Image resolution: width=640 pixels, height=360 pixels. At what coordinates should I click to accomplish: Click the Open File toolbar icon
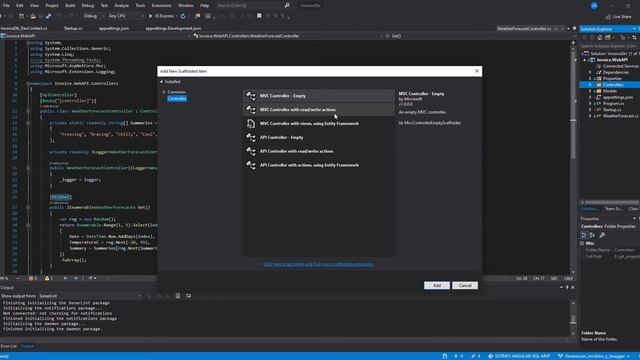tap(33, 16)
